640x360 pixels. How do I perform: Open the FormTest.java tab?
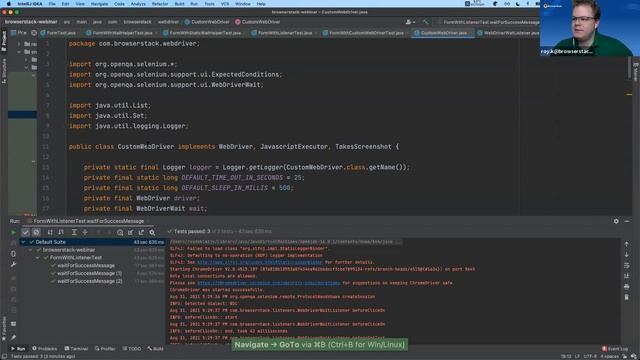click(x=58, y=33)
